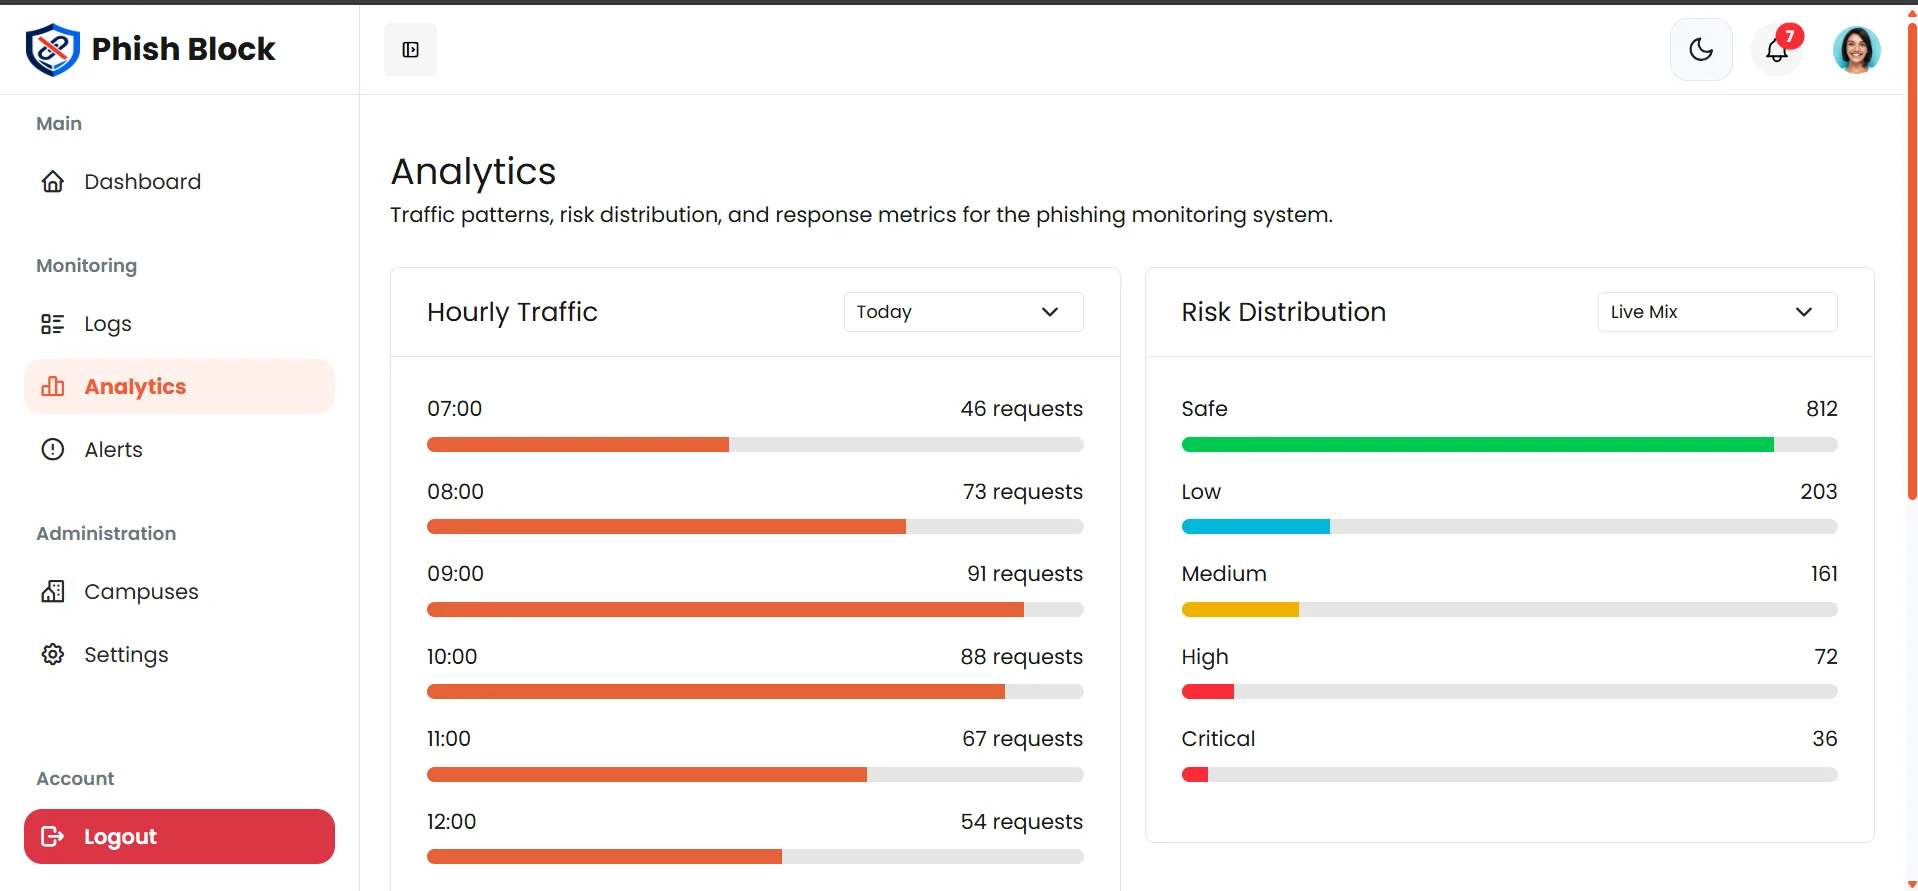Viewport: 1918px width, 891px height.
Task: Click the Risk Distribution card title
Action: click(x=1284, y=312)
